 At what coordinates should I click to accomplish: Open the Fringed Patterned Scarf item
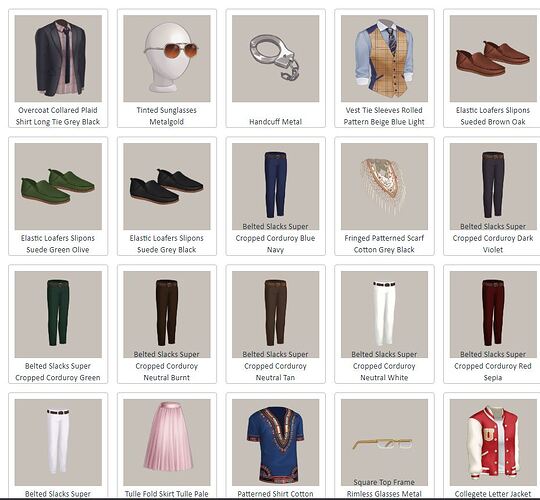[384, 196]
